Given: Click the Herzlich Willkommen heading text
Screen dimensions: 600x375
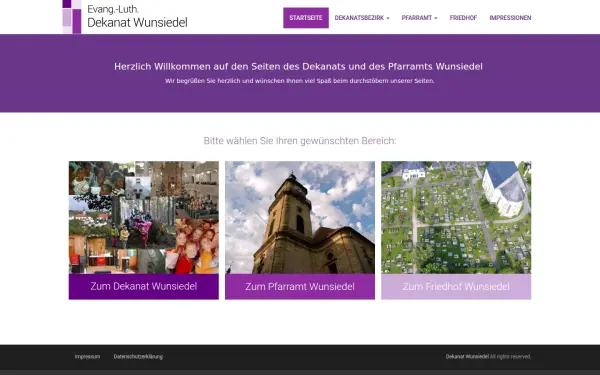Looking at the screenshot, I should (298, 67).
